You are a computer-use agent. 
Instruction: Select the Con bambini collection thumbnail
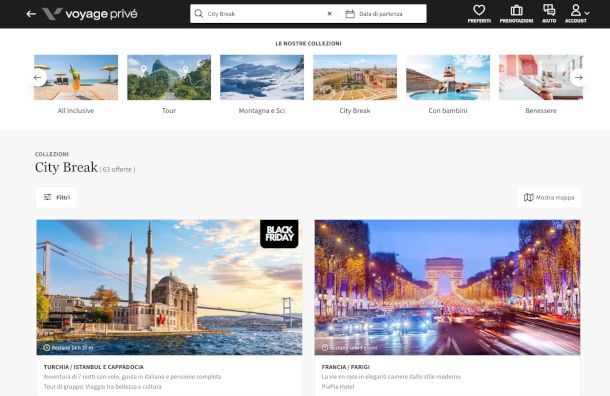448,77
